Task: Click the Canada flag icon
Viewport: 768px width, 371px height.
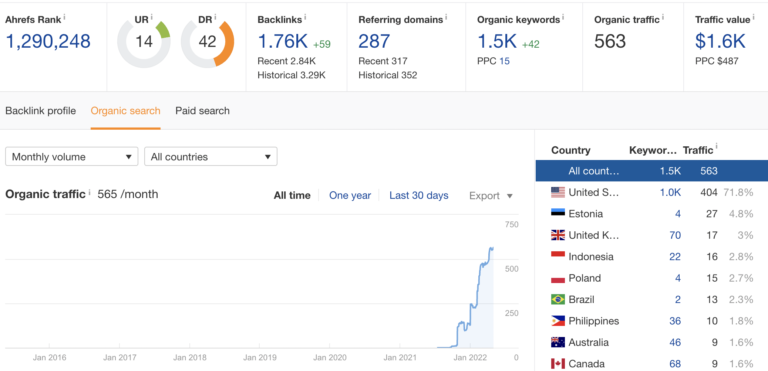Action: click(x=558, y=364)
